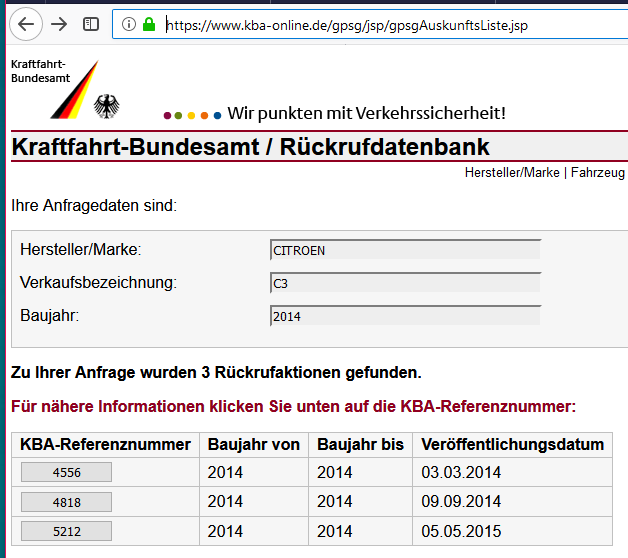The image size is (628, 558).
Task: Click the Baujahr von column header
Action: click(x=254, y=445)
